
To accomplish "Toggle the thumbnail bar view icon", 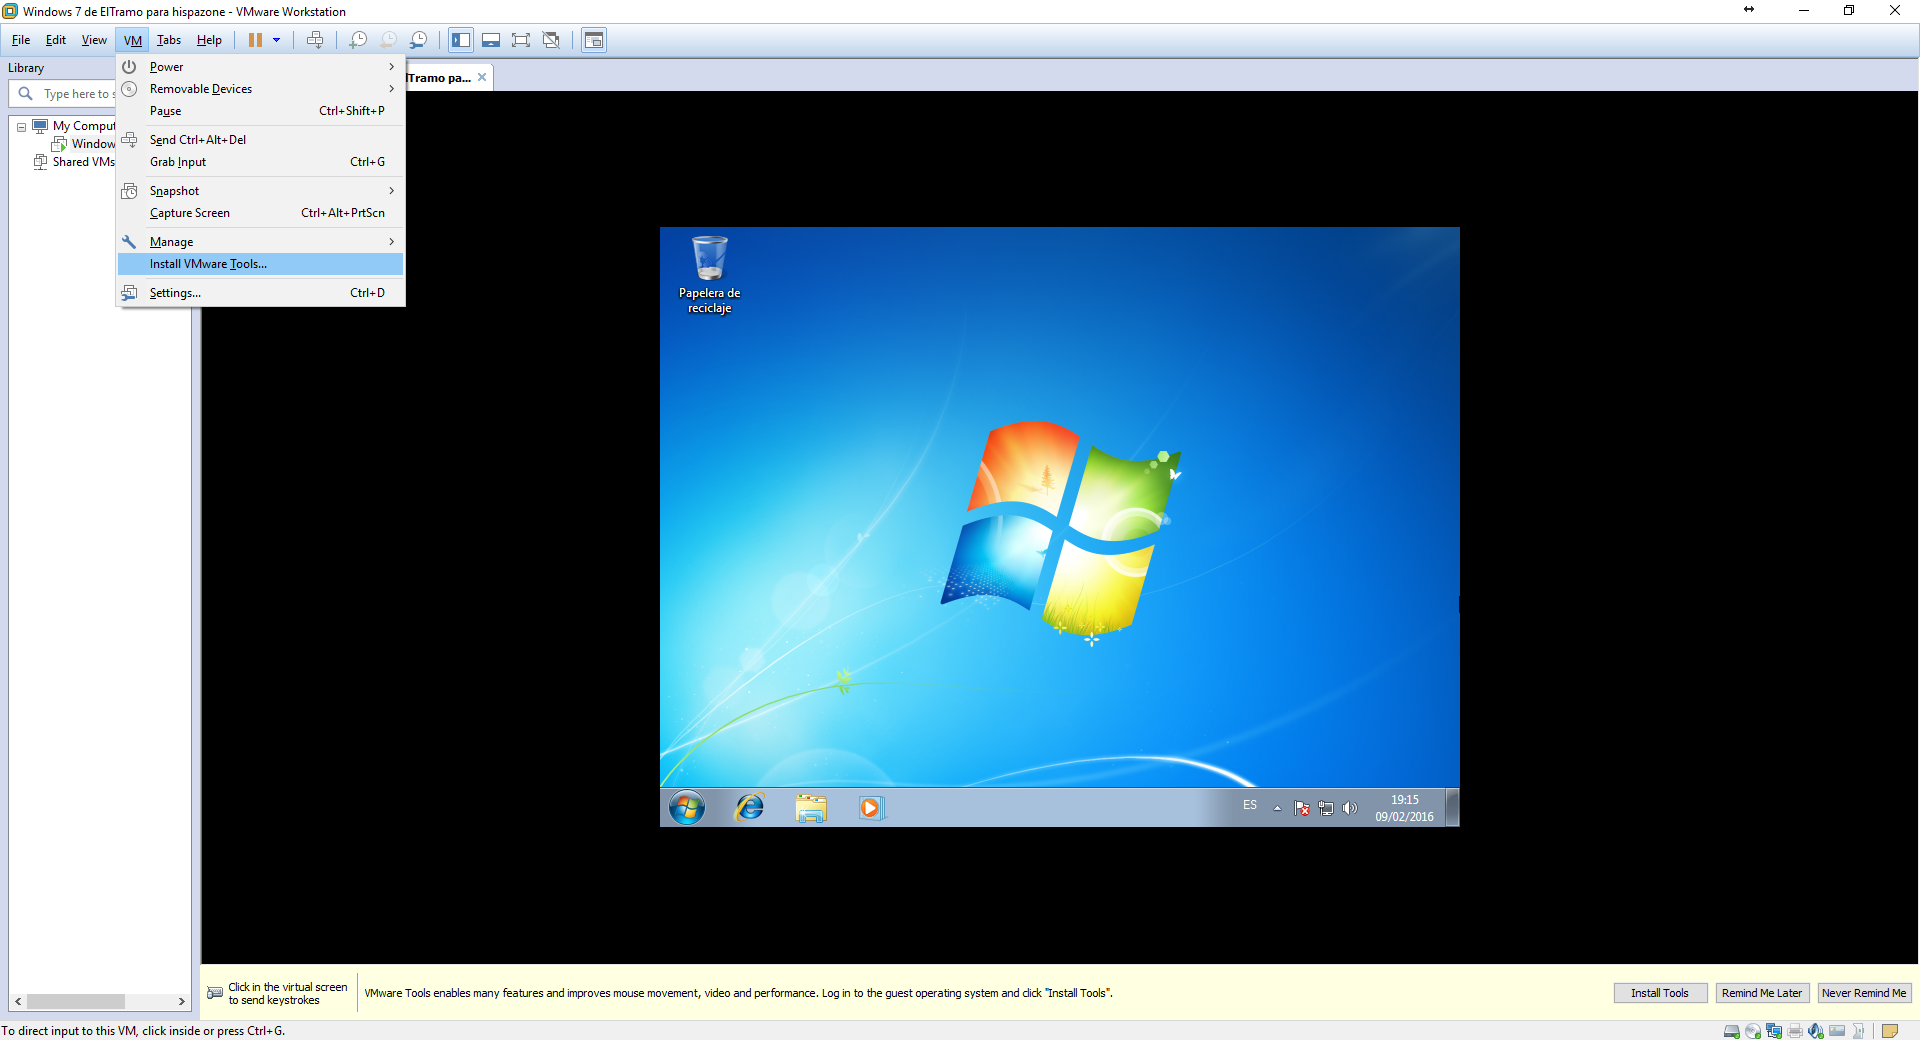I will click(x=491, y=40).
